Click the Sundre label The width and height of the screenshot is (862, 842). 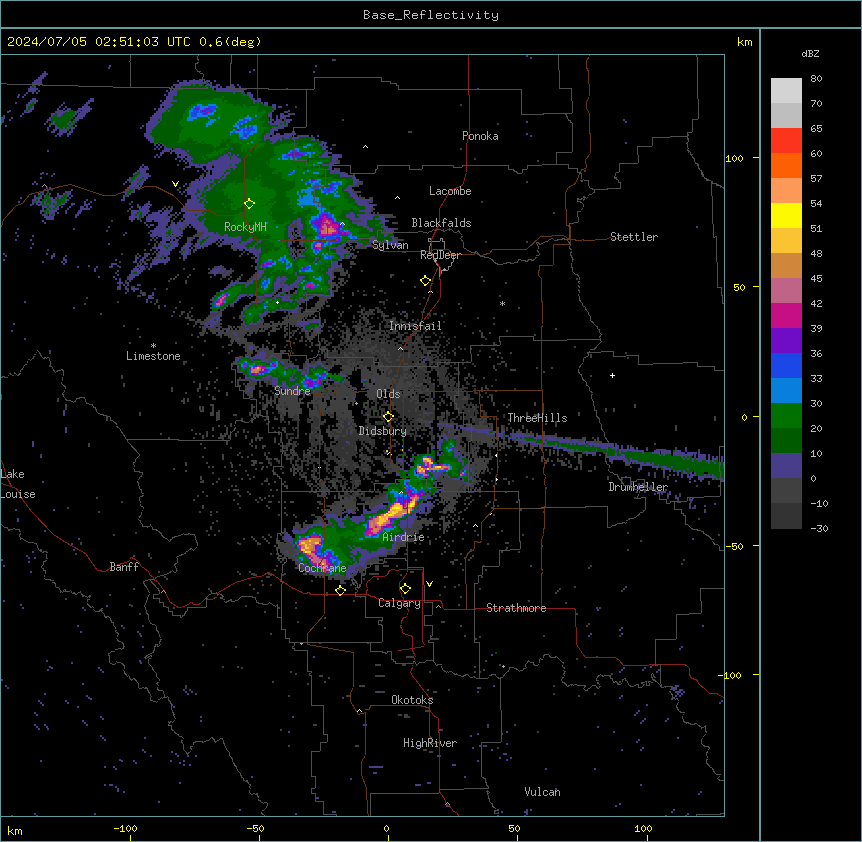click(x=292, y=391)
